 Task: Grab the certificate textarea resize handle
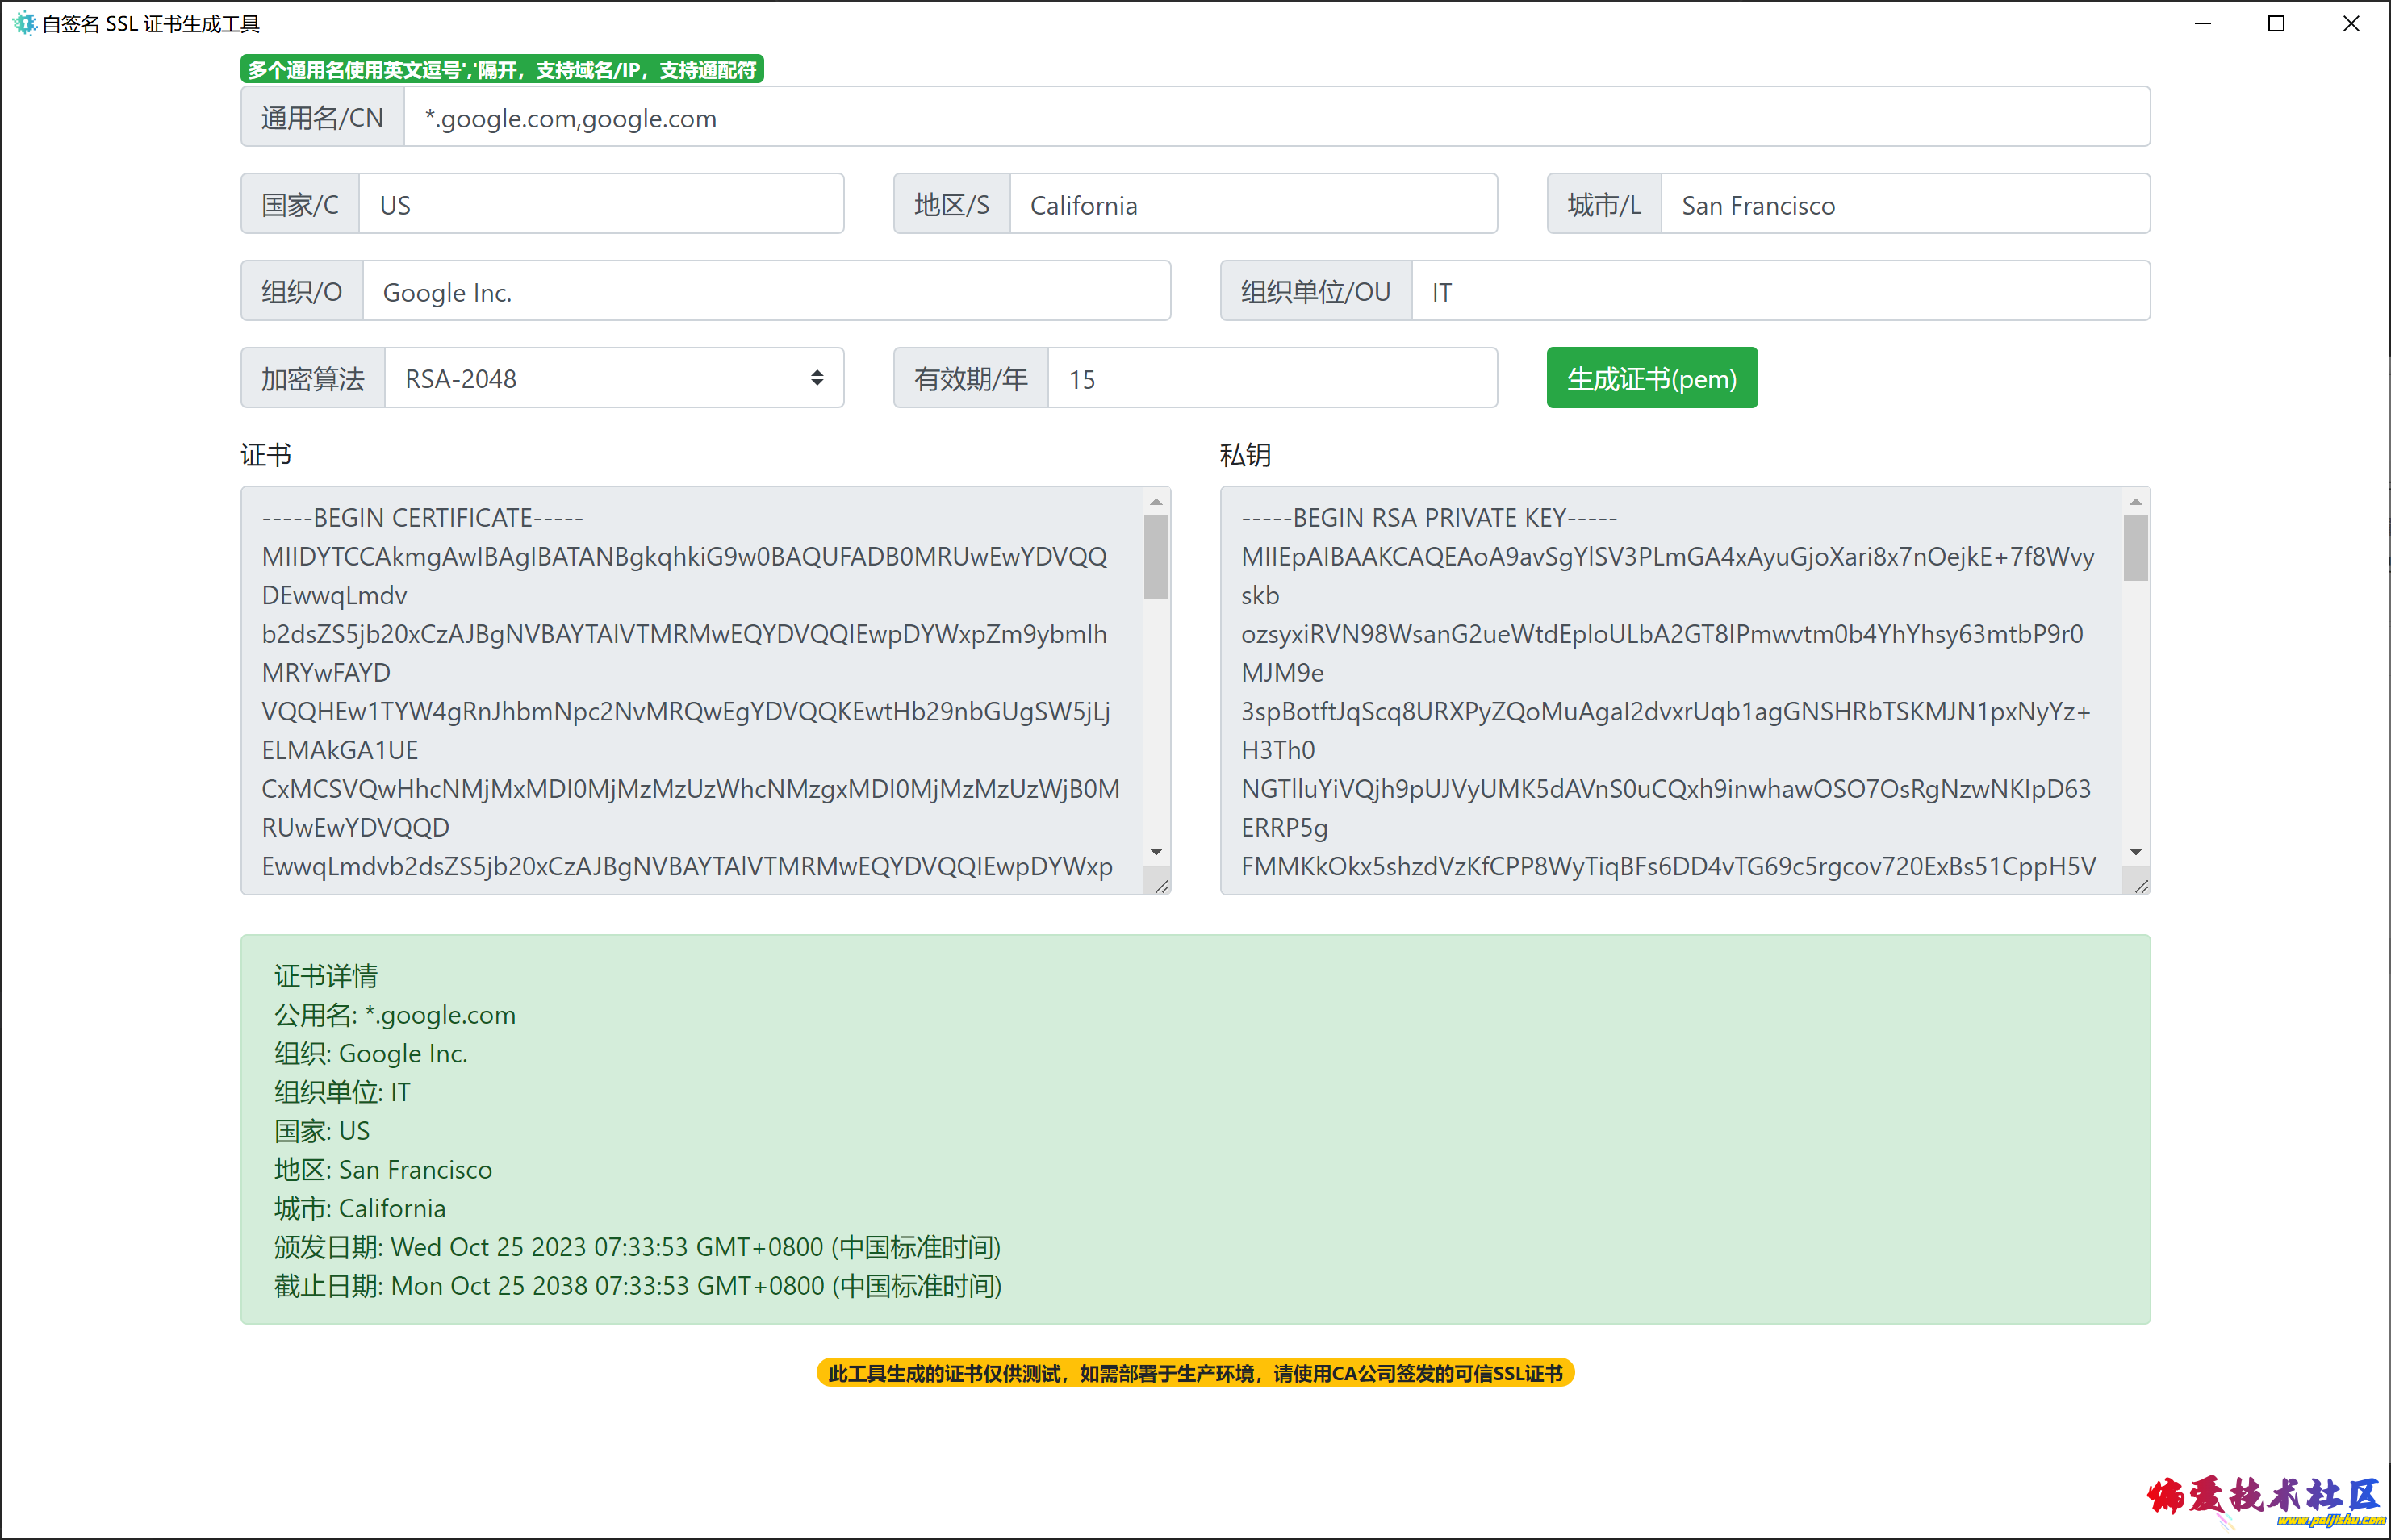pos(1161,886)
